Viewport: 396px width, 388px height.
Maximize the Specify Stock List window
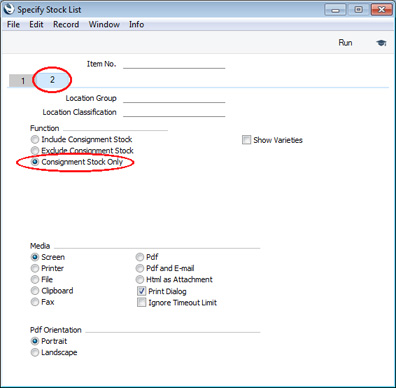[x=358, y=10]
